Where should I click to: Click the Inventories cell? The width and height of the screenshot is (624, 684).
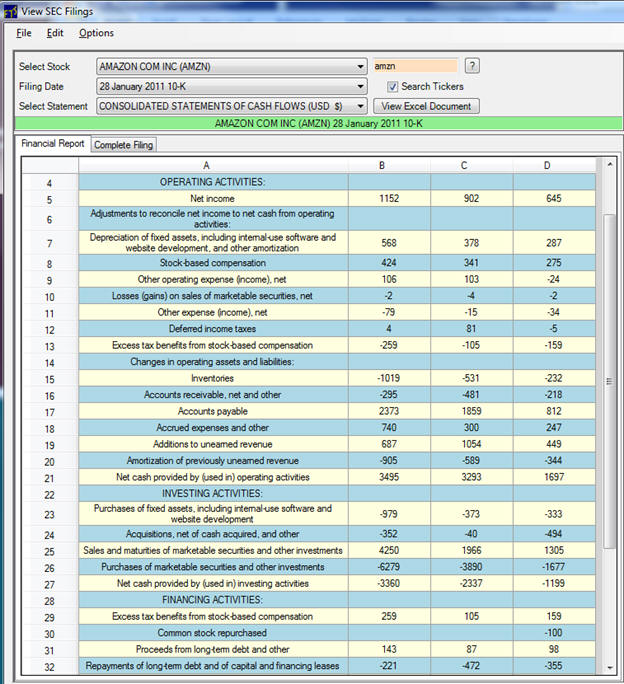[213, 378]
